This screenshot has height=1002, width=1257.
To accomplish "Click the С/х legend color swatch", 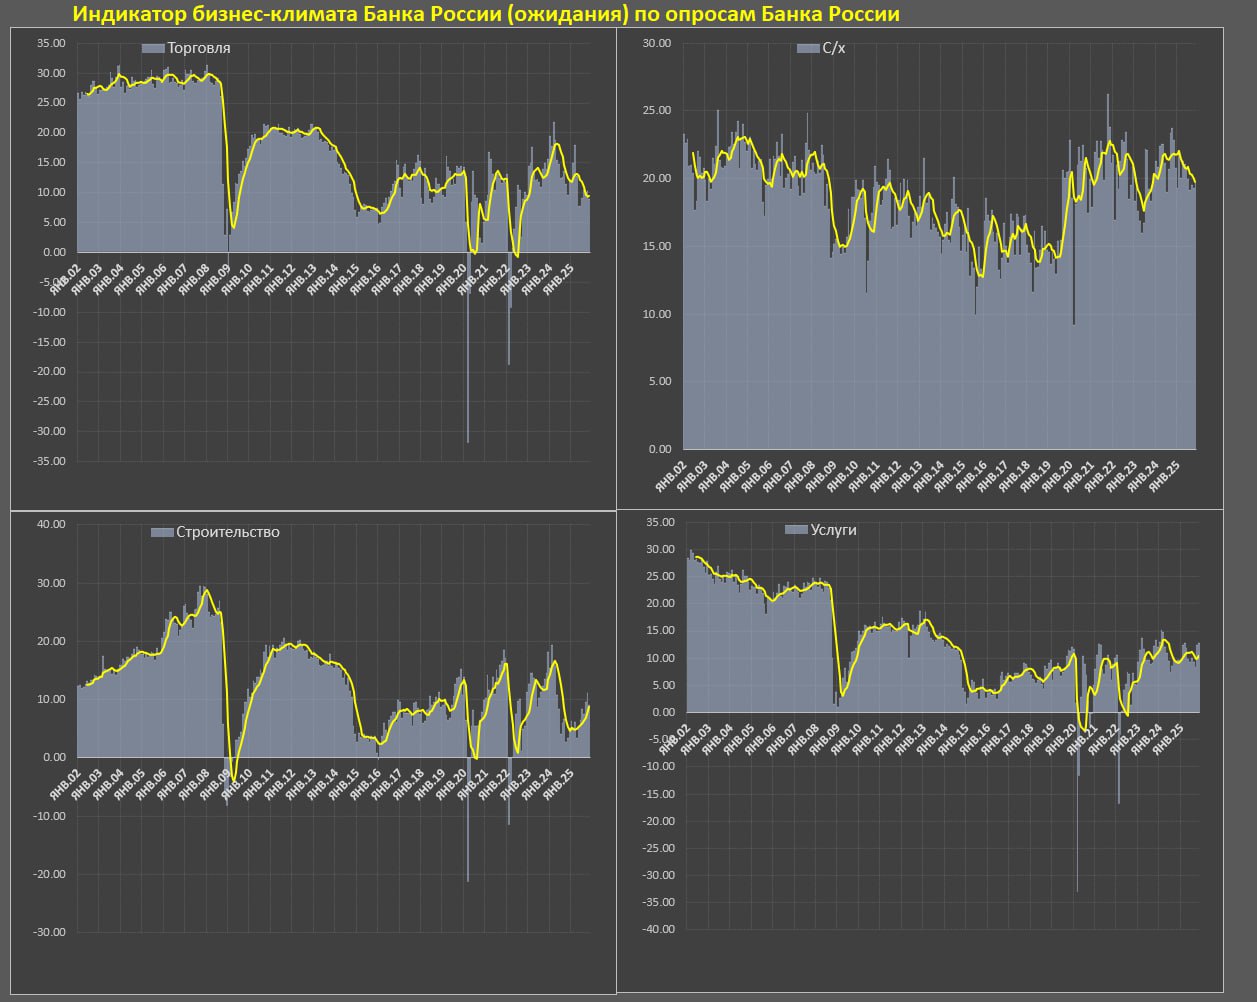I will point(807,48).
